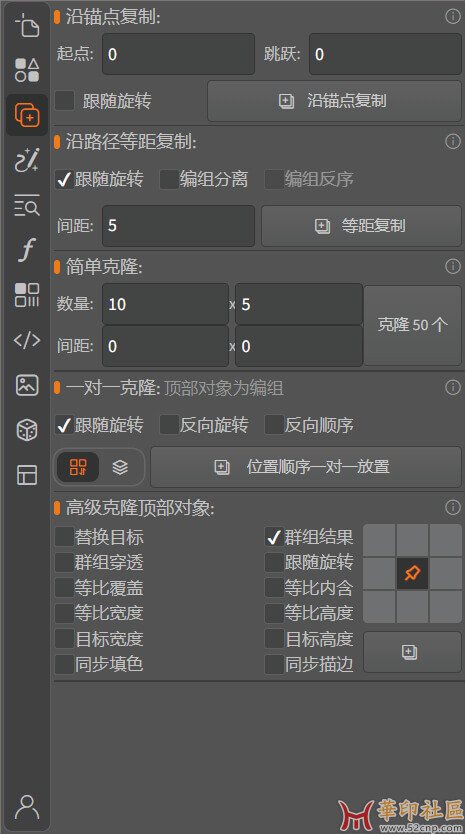
Task: Enable 反向旋转 checkbox
Action: [x=169, y=425]
